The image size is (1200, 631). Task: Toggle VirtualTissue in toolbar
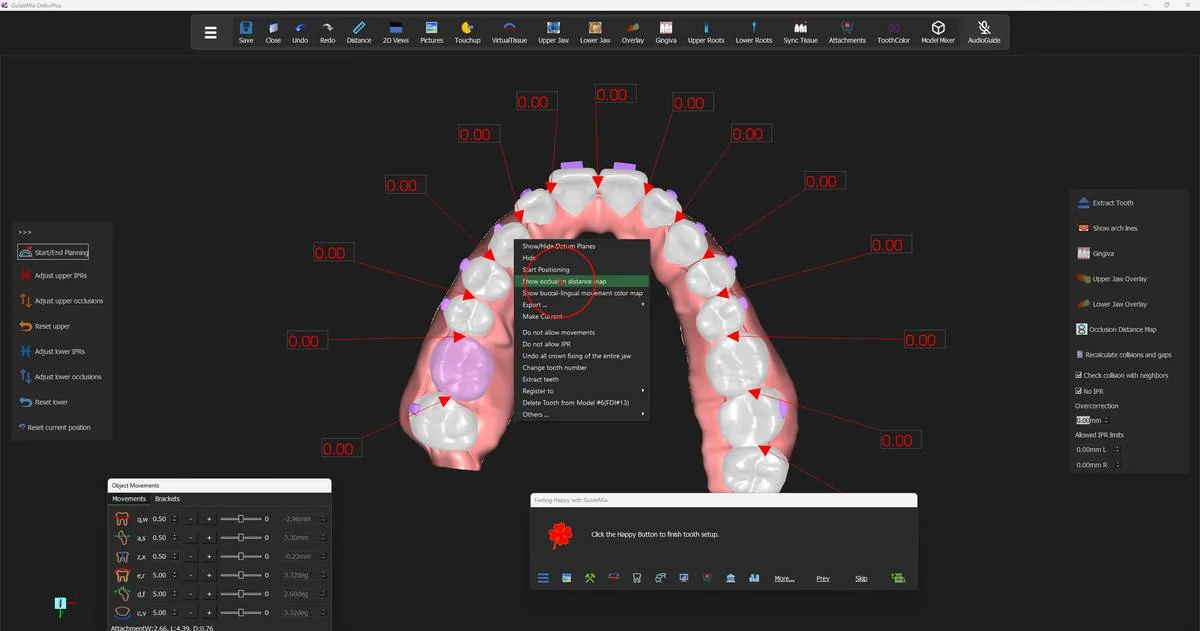point(509,32)
